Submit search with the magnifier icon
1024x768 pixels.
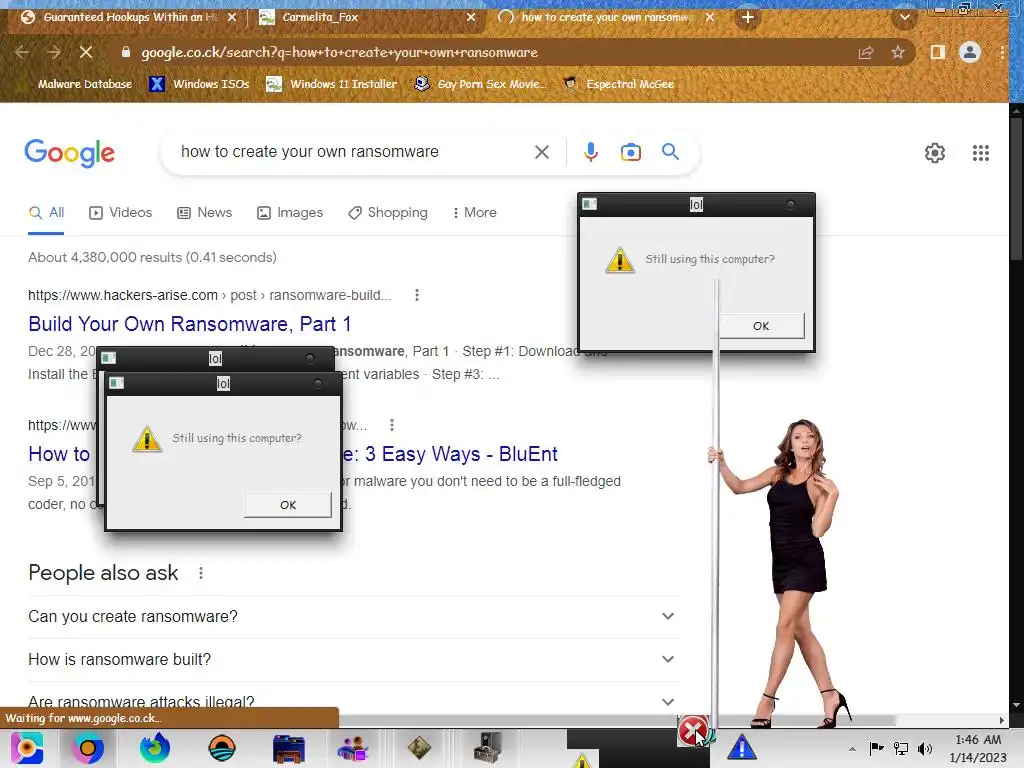coord(670,152)
